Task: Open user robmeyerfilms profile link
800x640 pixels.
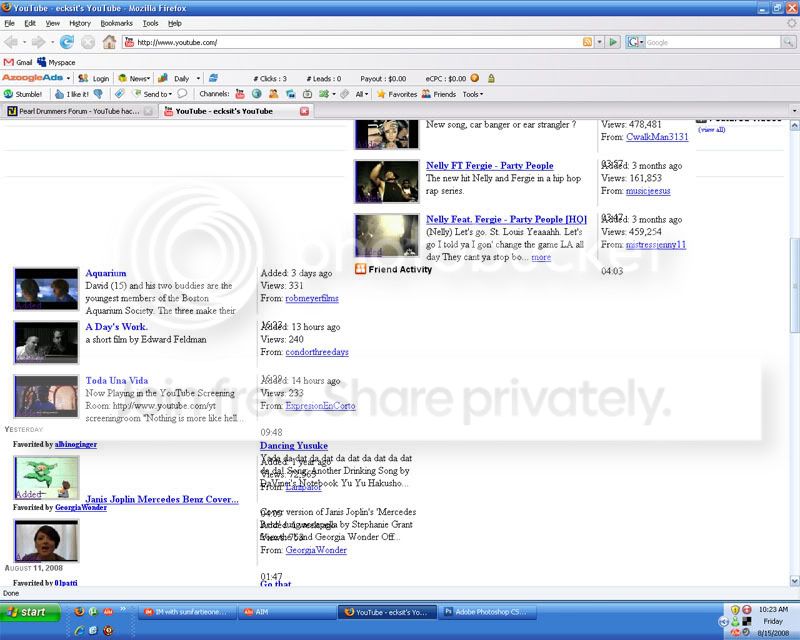Action: point(312,298)
